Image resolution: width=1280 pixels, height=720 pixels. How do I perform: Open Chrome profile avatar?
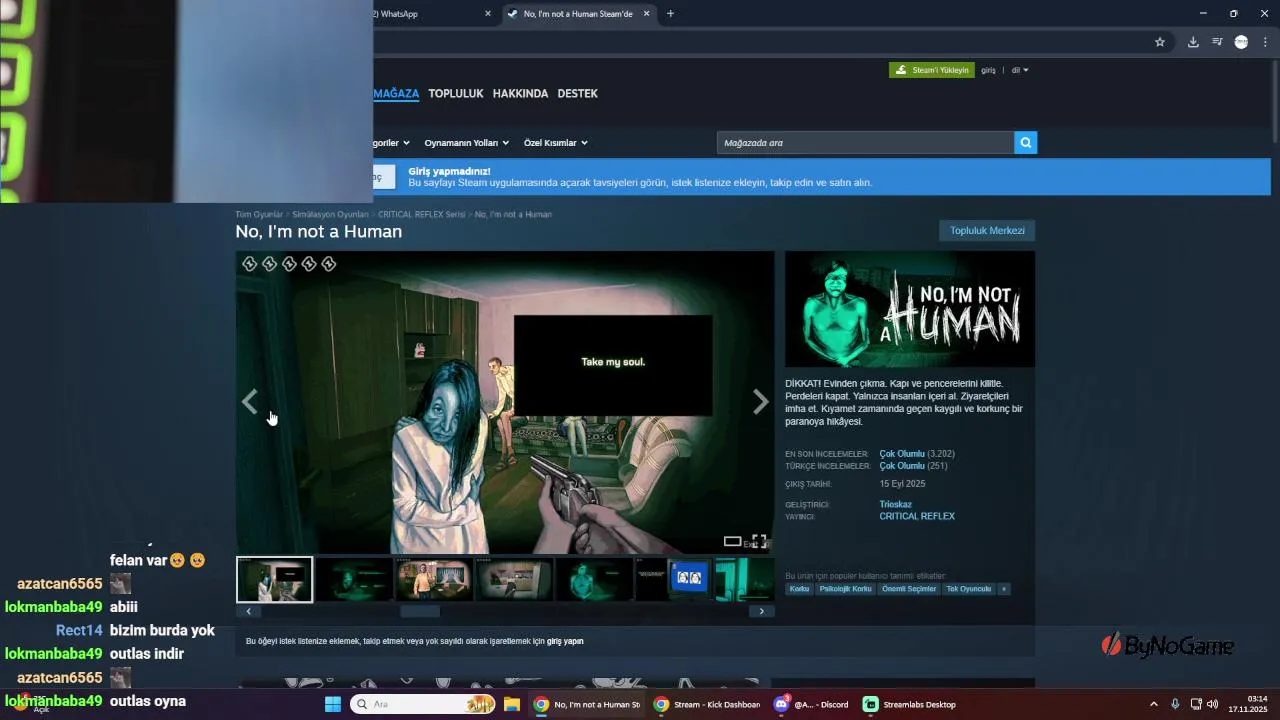click(x=1241, y=42)
